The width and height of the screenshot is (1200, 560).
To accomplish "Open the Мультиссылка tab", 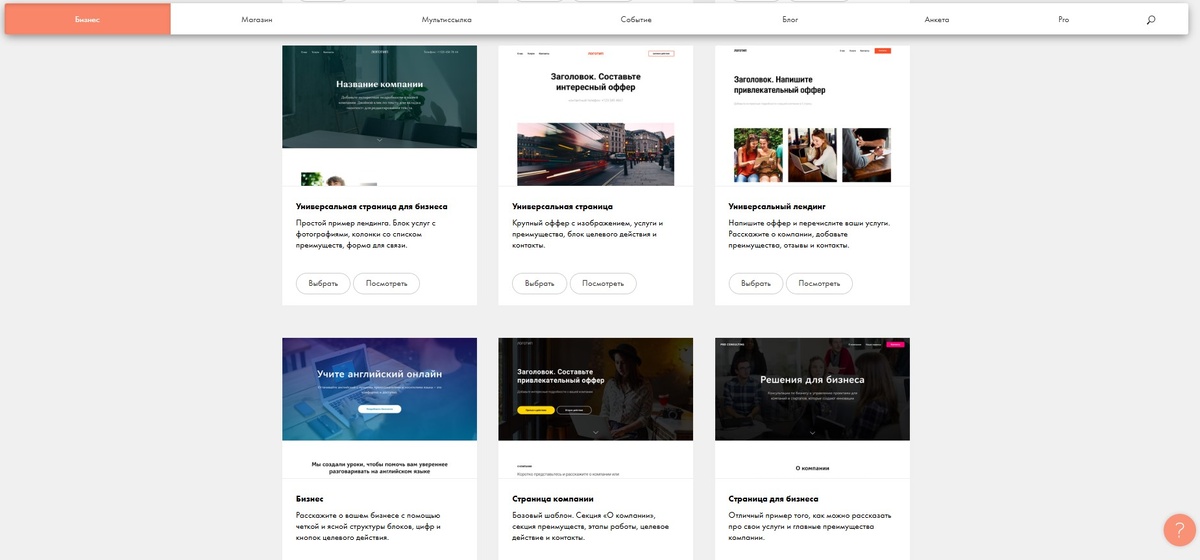I will (447, 19).
